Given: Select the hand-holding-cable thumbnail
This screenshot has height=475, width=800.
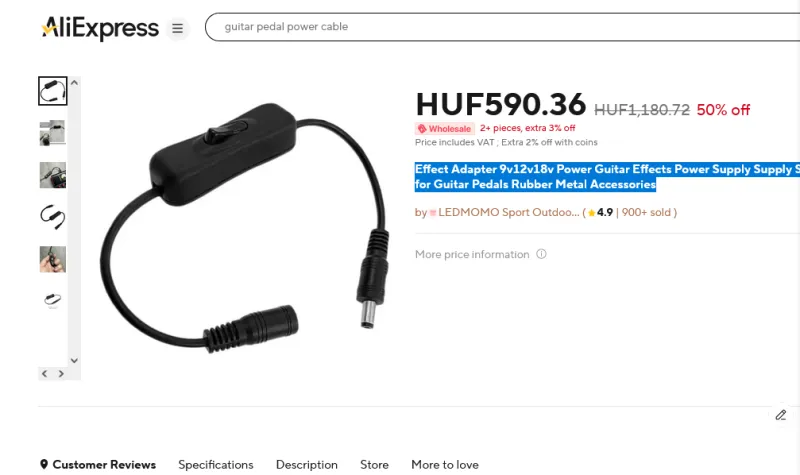Looking at the screenshot, I should pos(53,259).
